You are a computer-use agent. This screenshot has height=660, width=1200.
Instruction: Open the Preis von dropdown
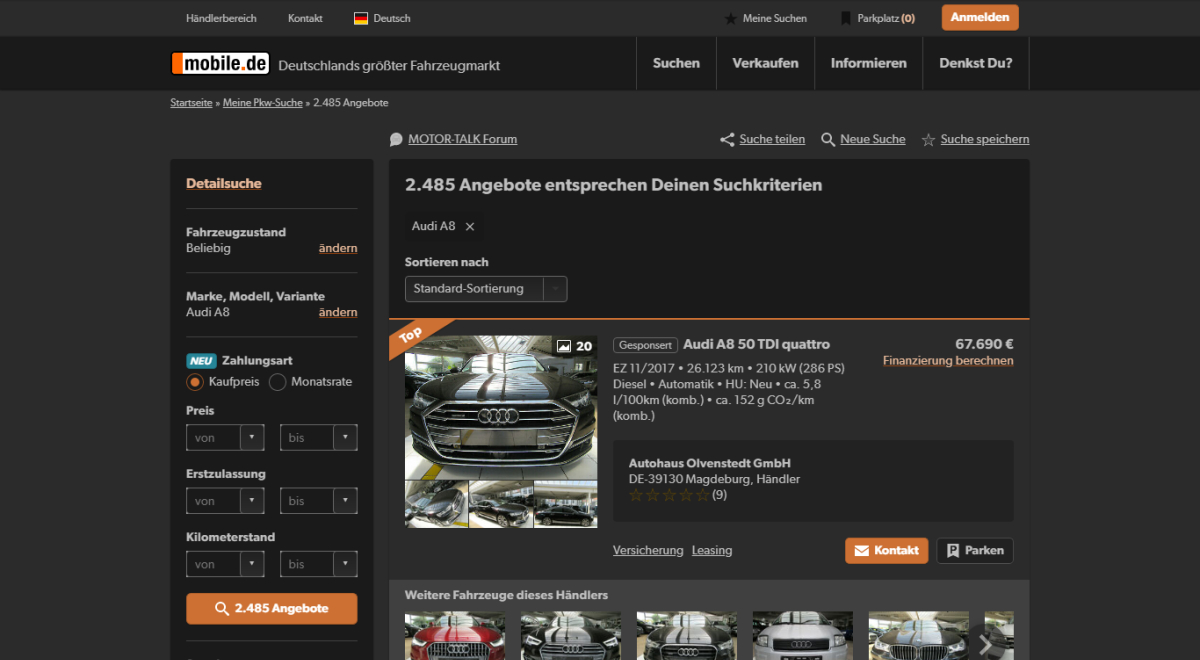[225, 438]
